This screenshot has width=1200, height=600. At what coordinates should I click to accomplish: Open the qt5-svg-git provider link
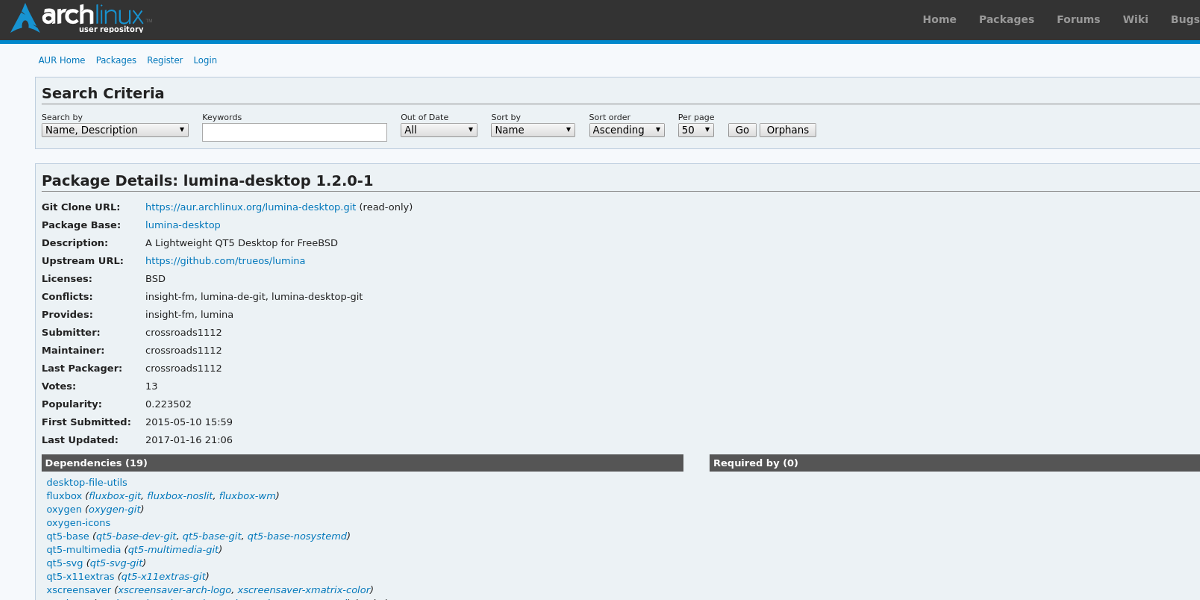point(117,563)
